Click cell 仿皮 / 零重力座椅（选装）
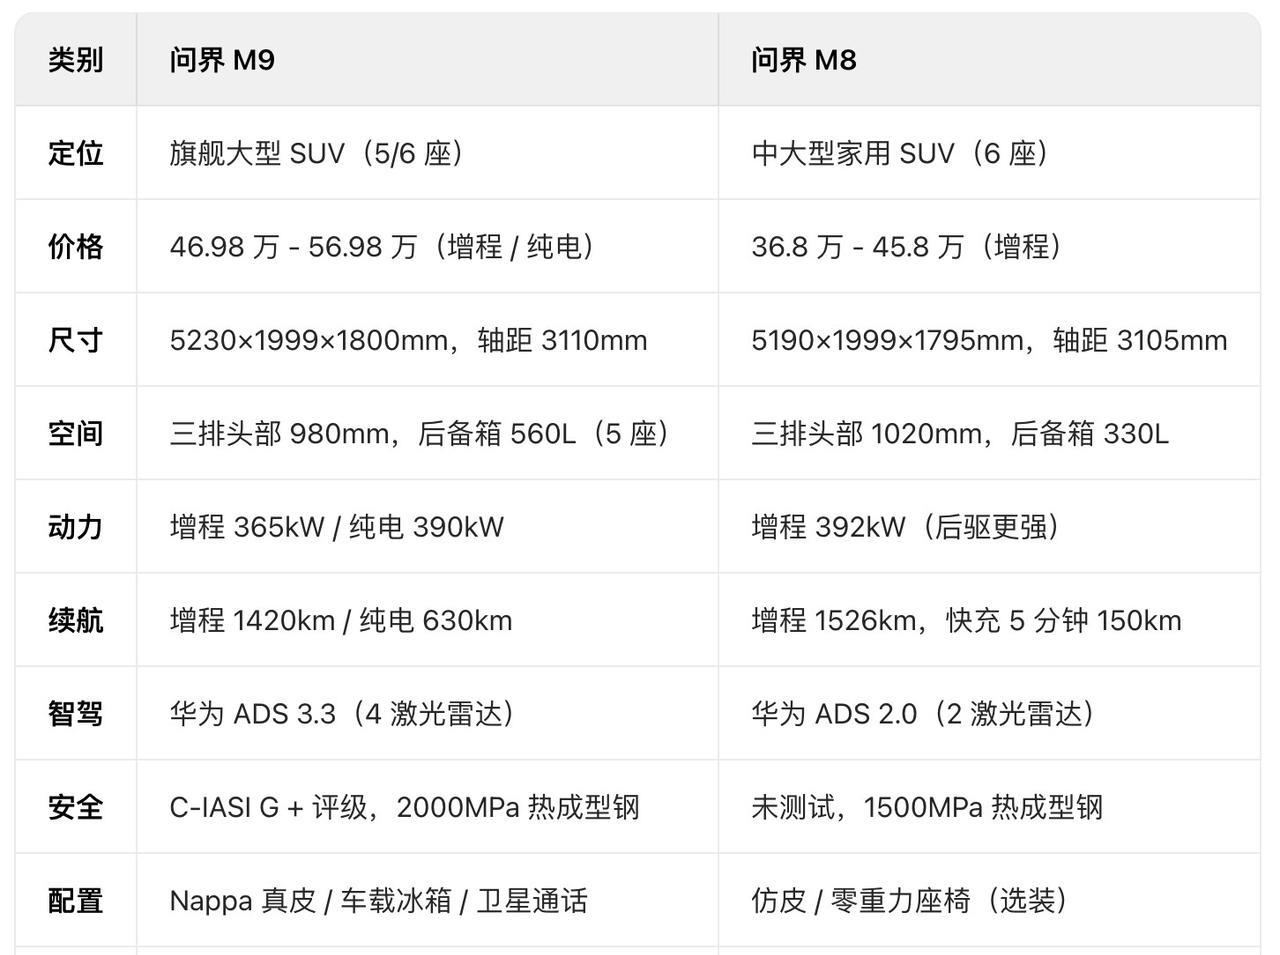 click(x=989, y=900)
